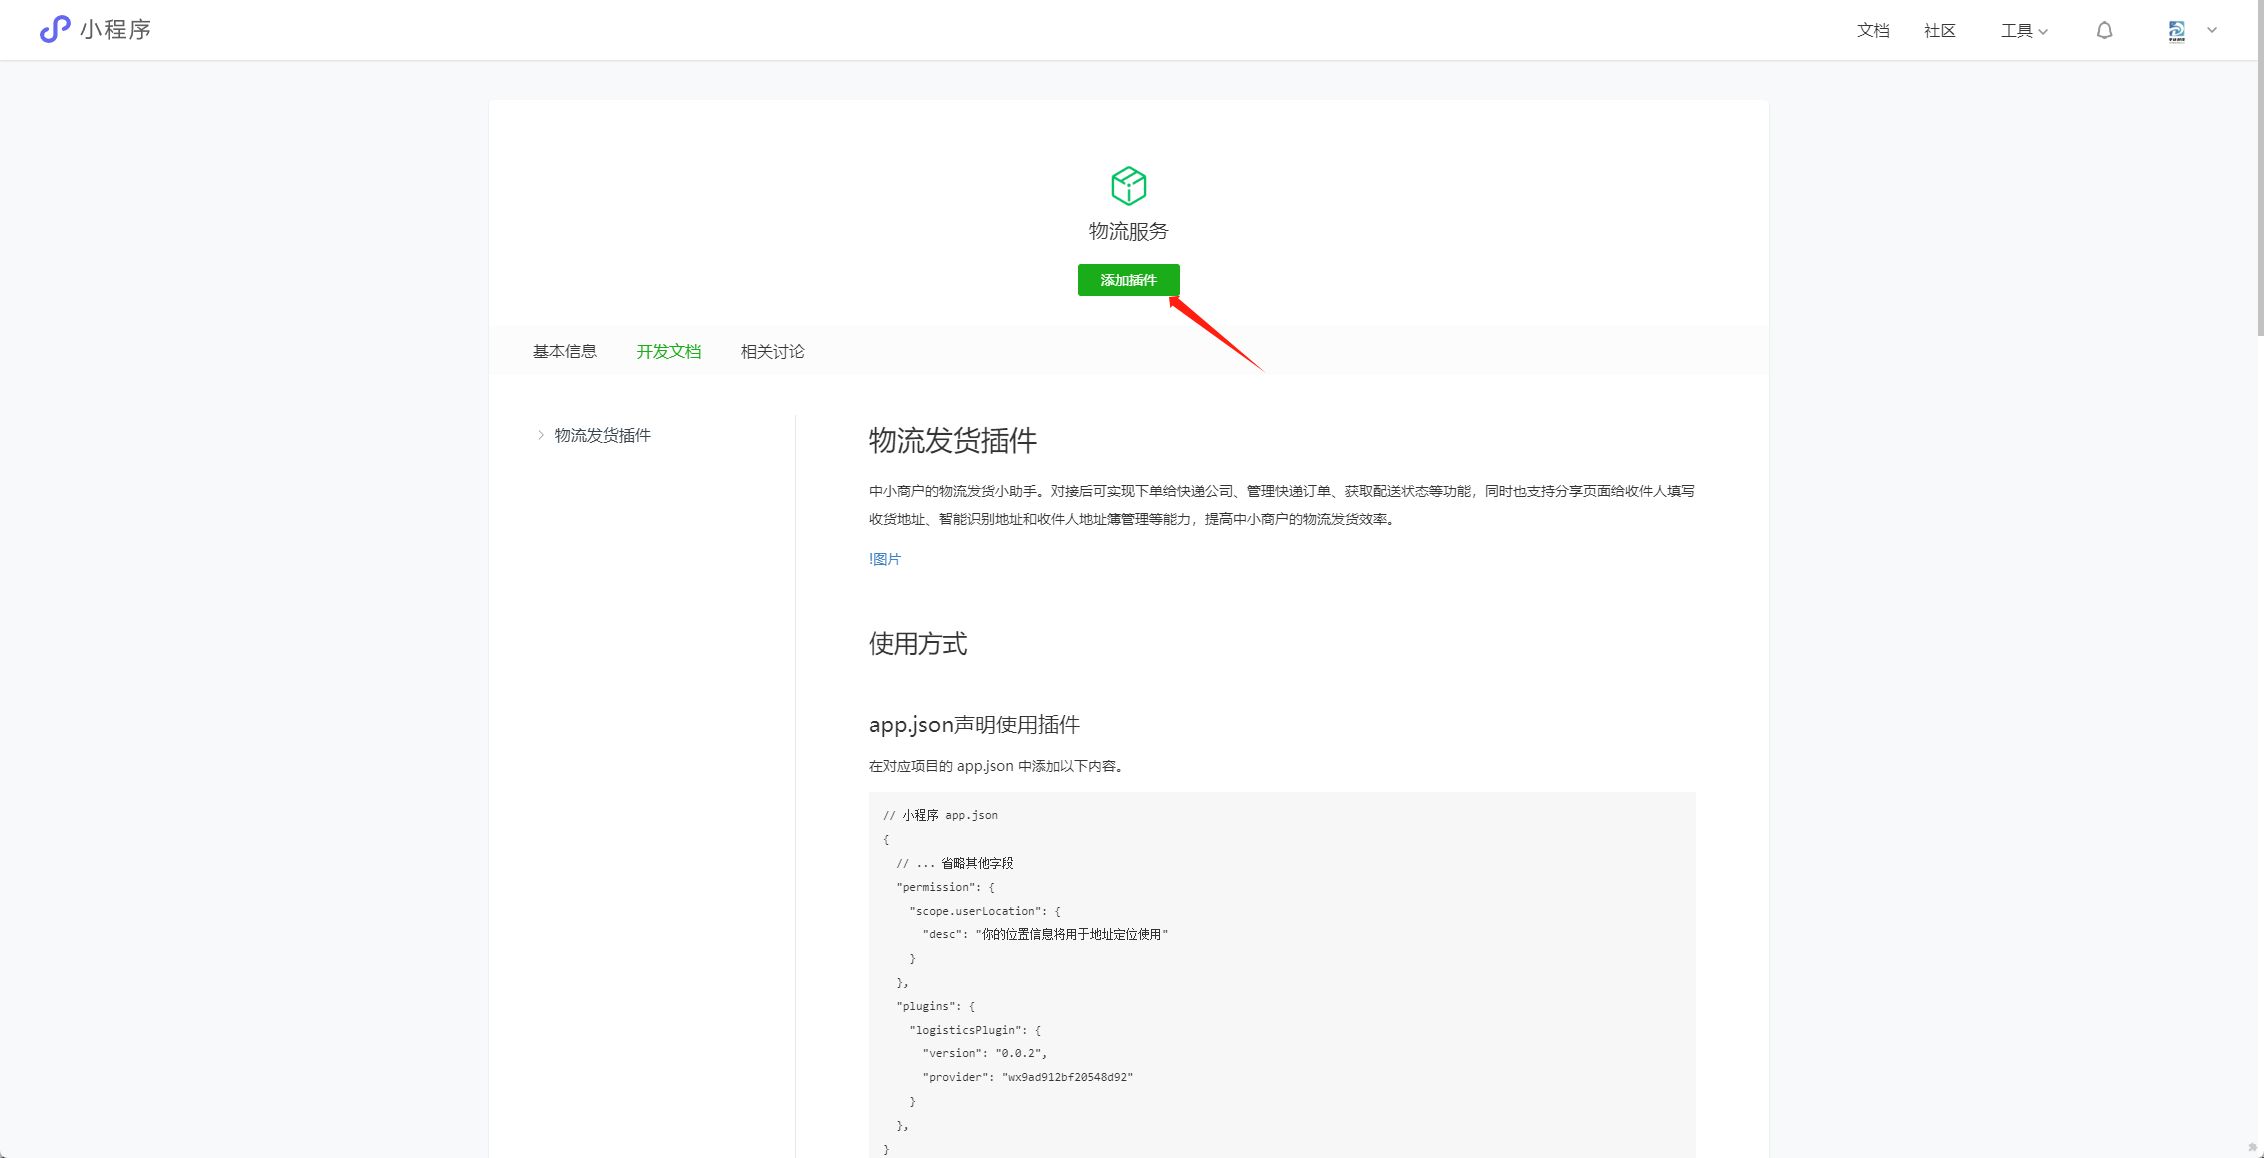Click the 小程序 title text beside logo
This screenshot has height=1158, width=2264.
pyautogui.click(x=115, y=30)
